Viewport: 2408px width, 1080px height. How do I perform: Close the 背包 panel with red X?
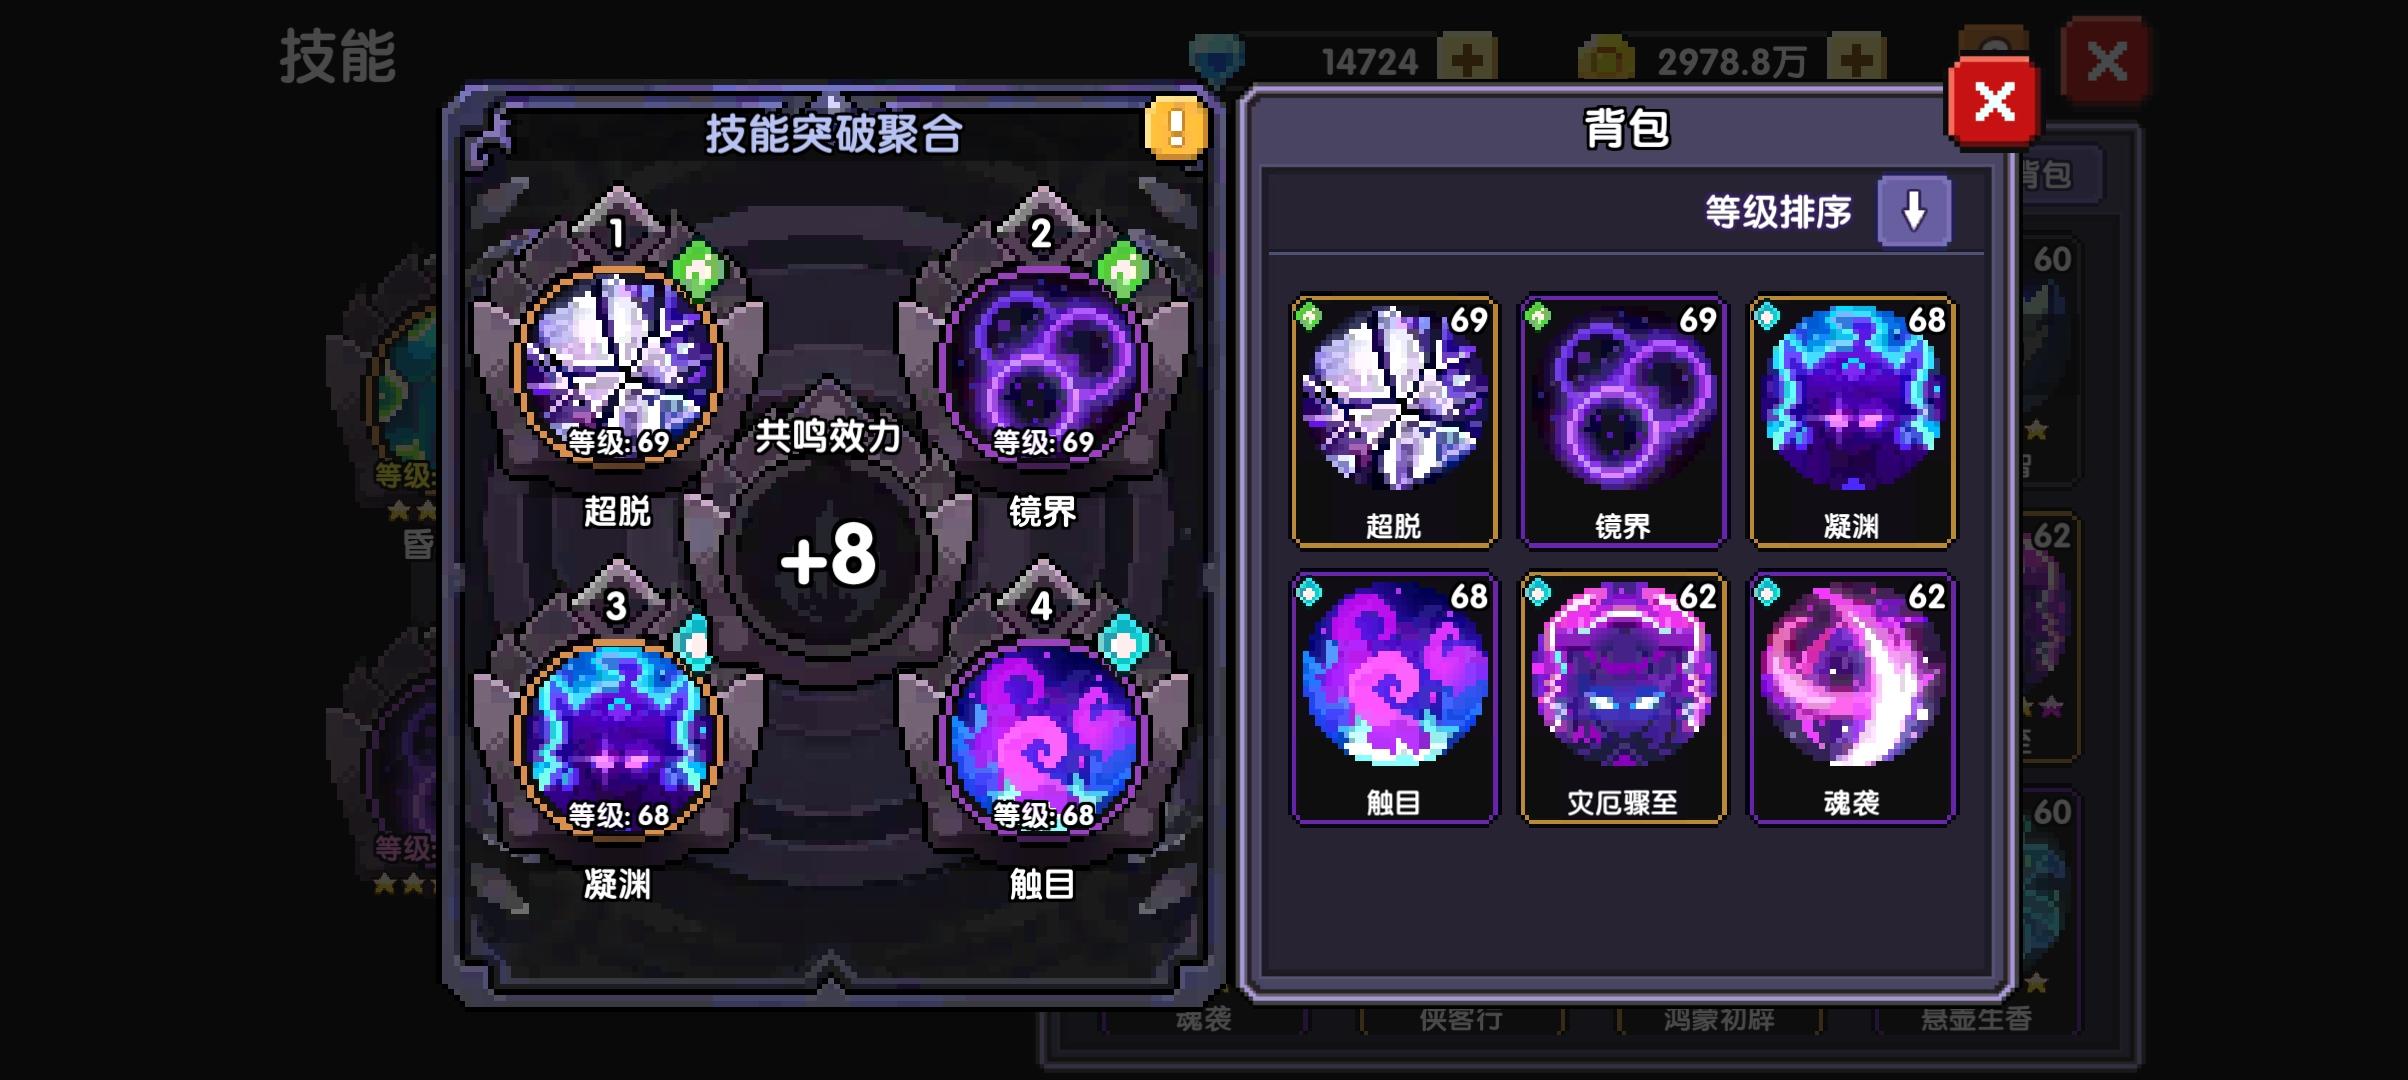coord(1994,102)
